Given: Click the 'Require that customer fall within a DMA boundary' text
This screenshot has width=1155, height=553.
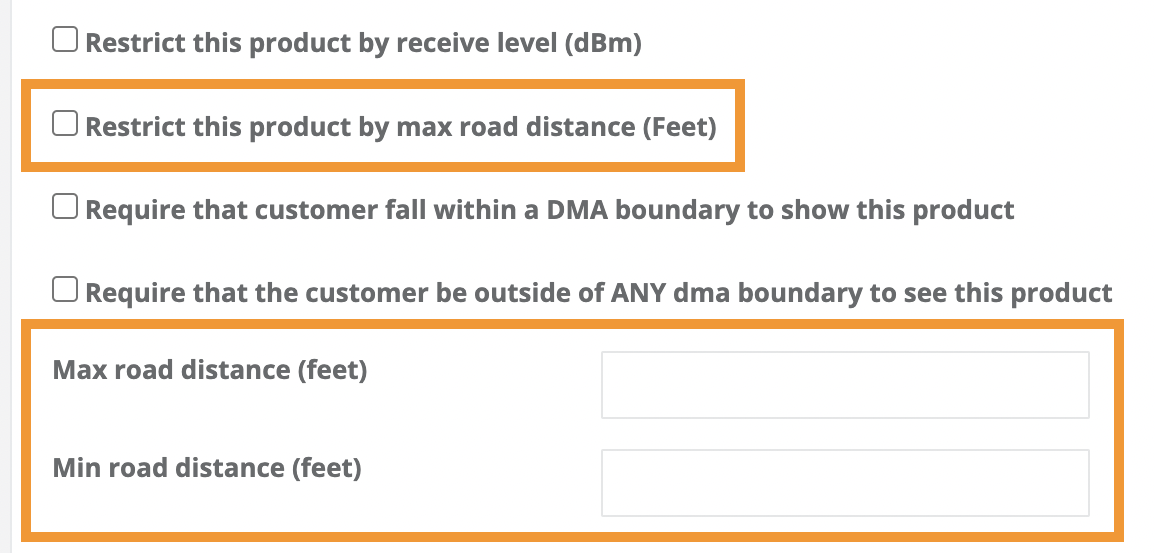Looking at the screenshot, I should coord(549,210).
